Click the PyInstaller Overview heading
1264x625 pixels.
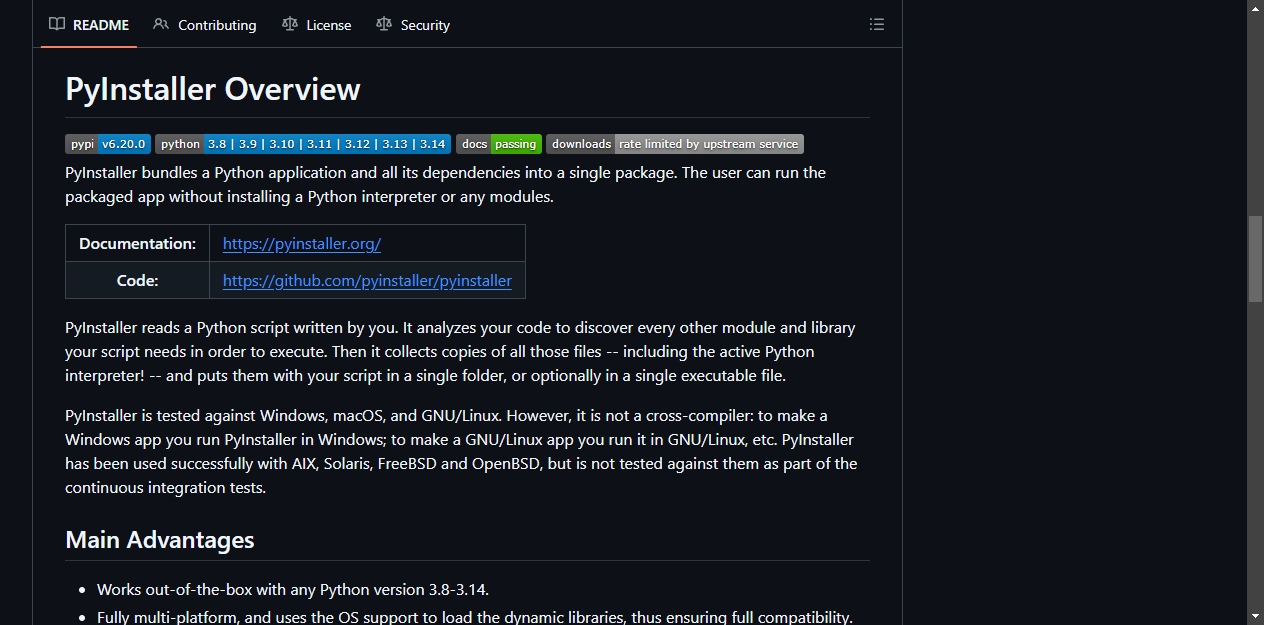click(213, 89)
